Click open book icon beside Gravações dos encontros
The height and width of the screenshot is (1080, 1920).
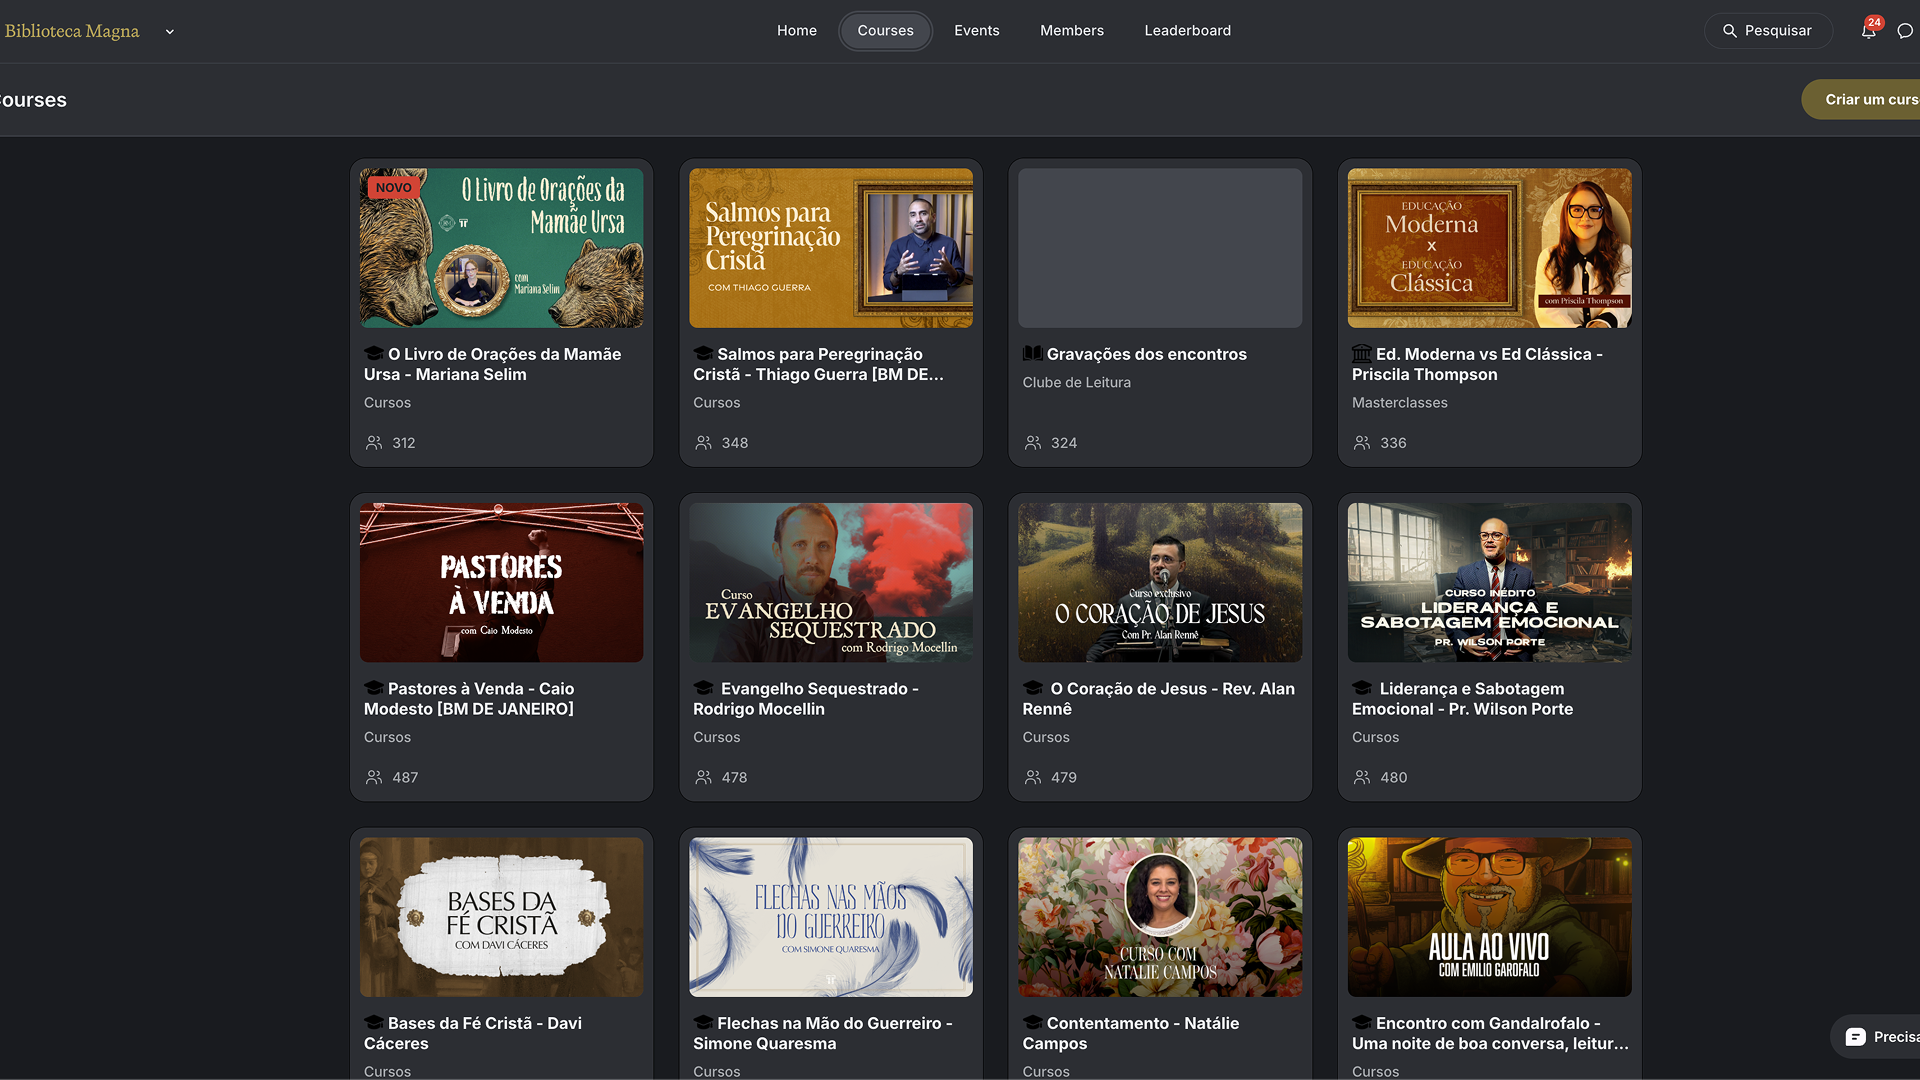(1032, 354)
